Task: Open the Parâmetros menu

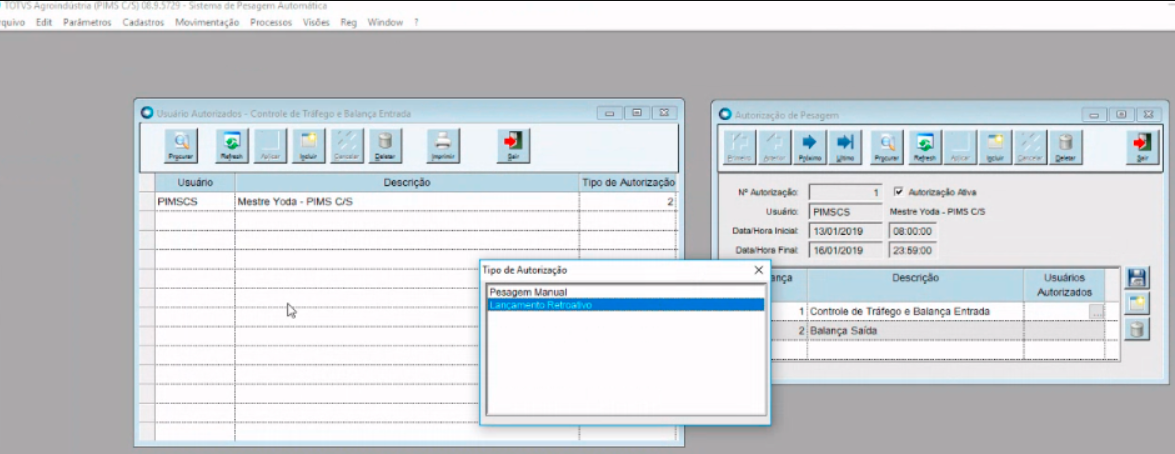Action: 87,22
